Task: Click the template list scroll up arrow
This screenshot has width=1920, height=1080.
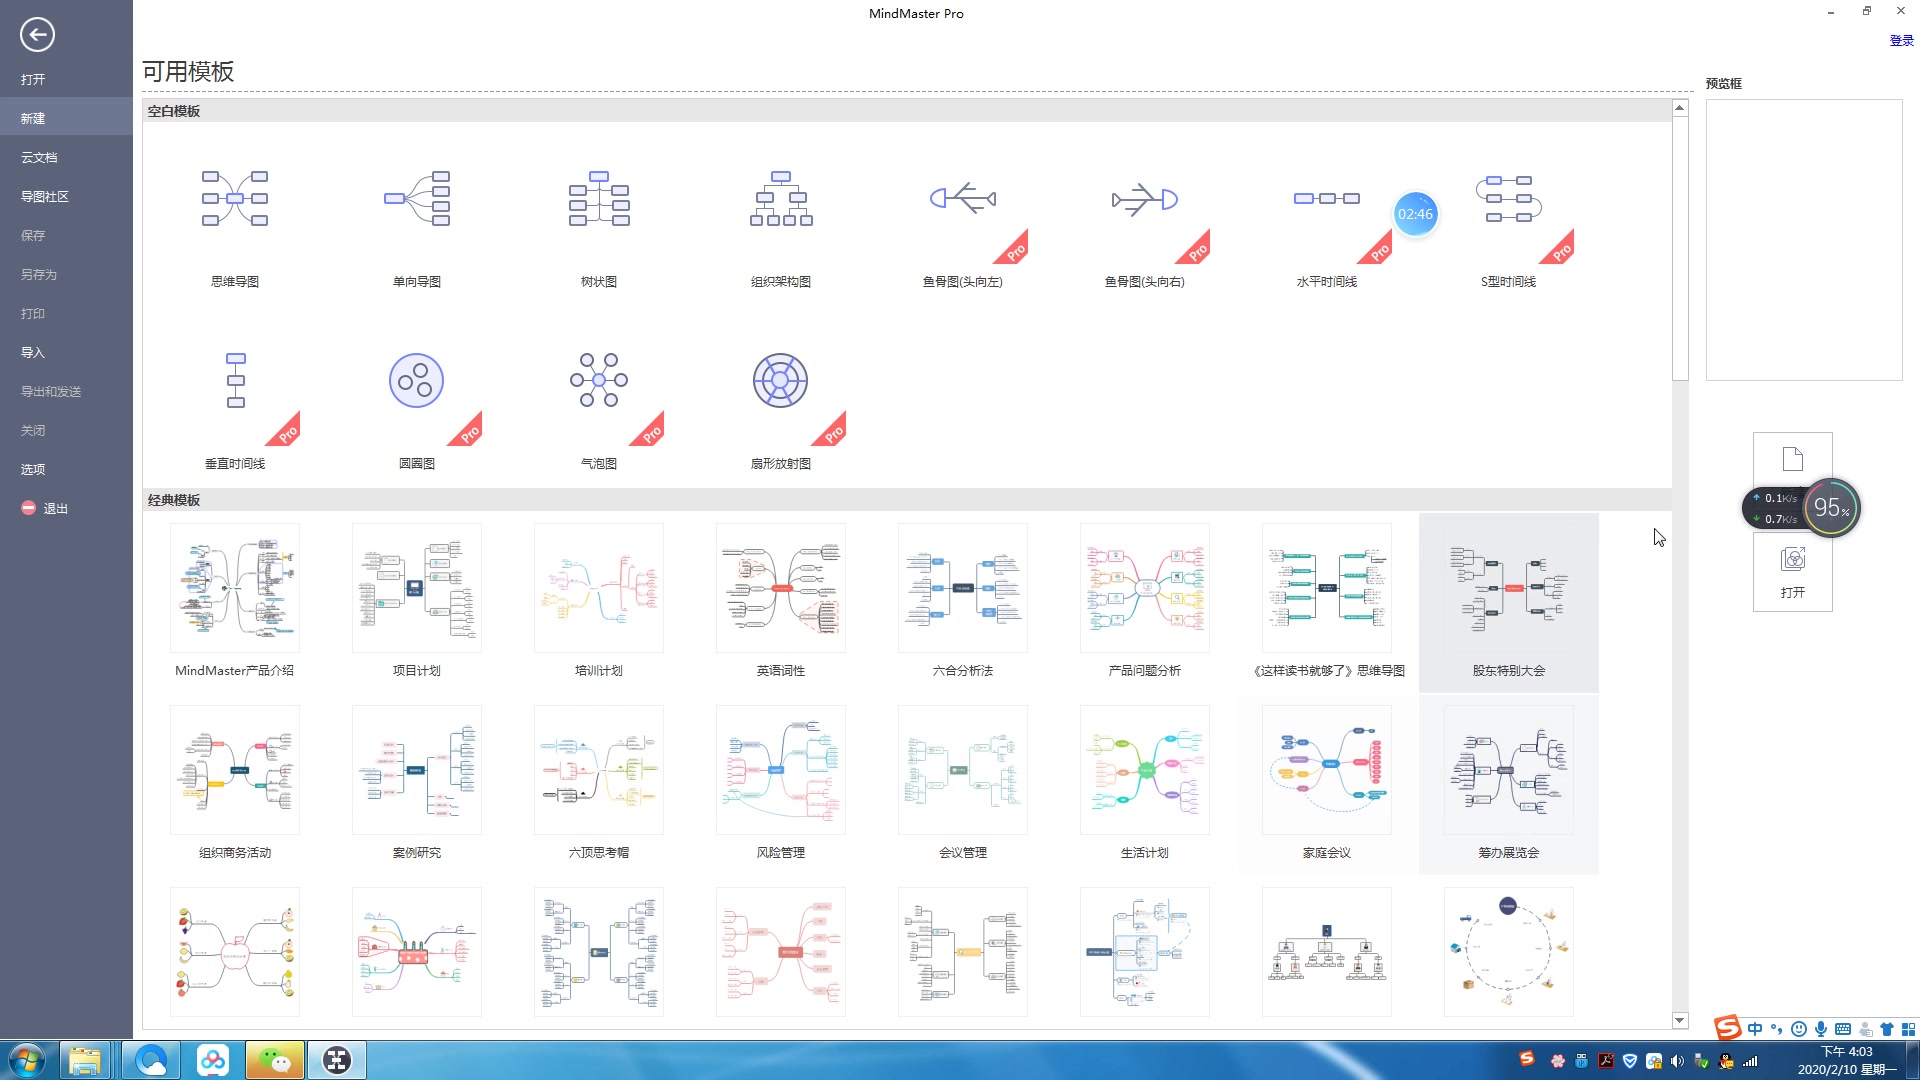Action: click(x=1680, y=107)
